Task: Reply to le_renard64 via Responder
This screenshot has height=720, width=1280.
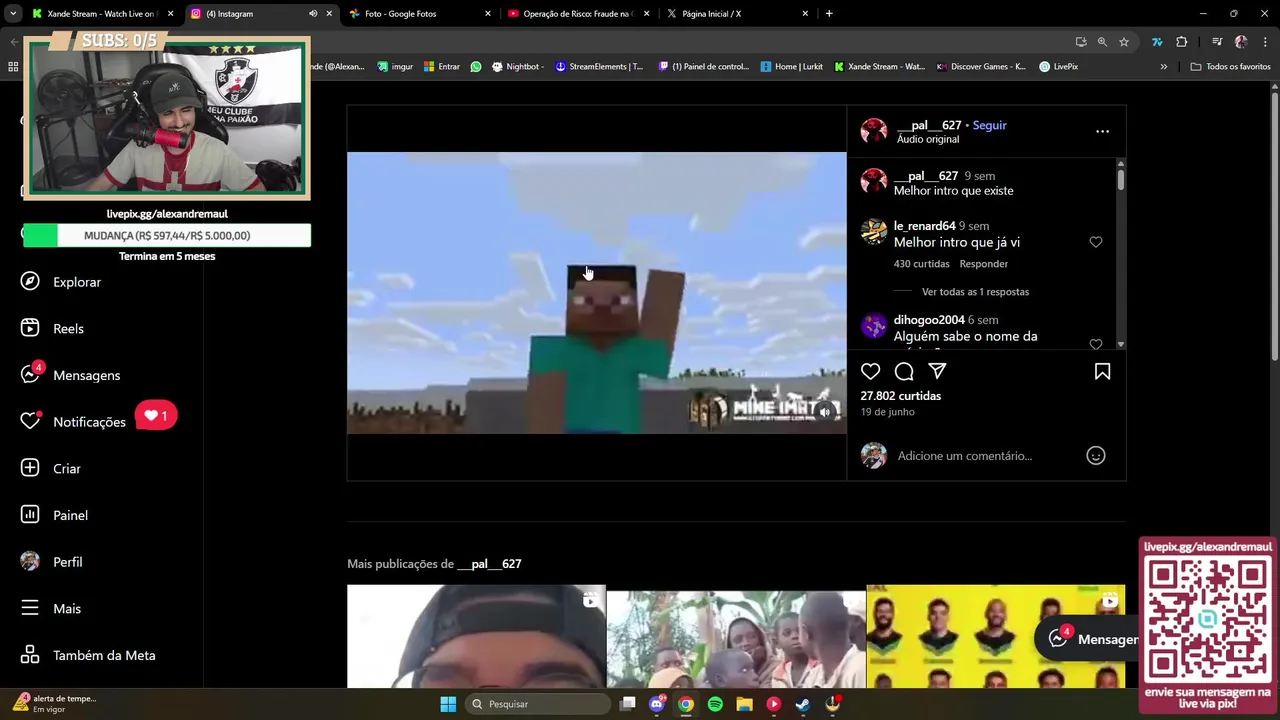Action: click(983, 264)
